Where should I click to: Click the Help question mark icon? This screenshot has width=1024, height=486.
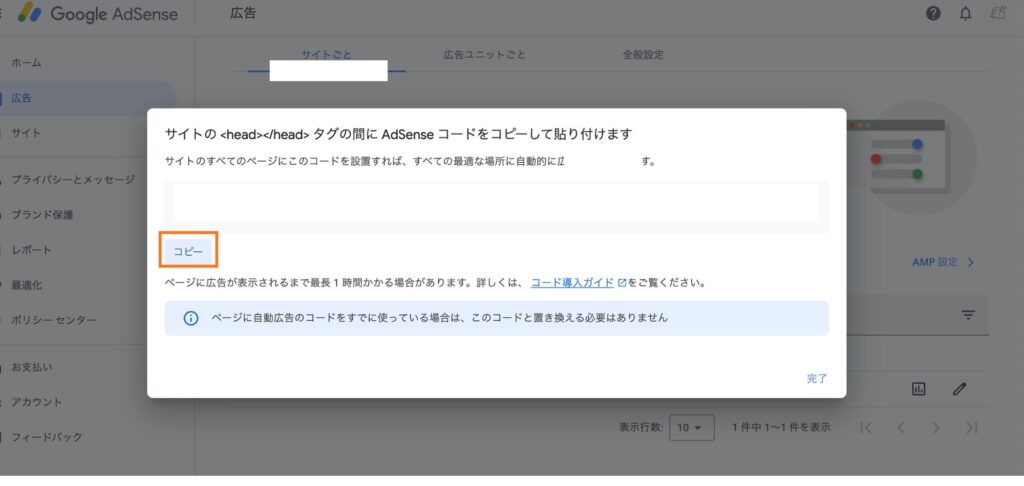point(933,14)
